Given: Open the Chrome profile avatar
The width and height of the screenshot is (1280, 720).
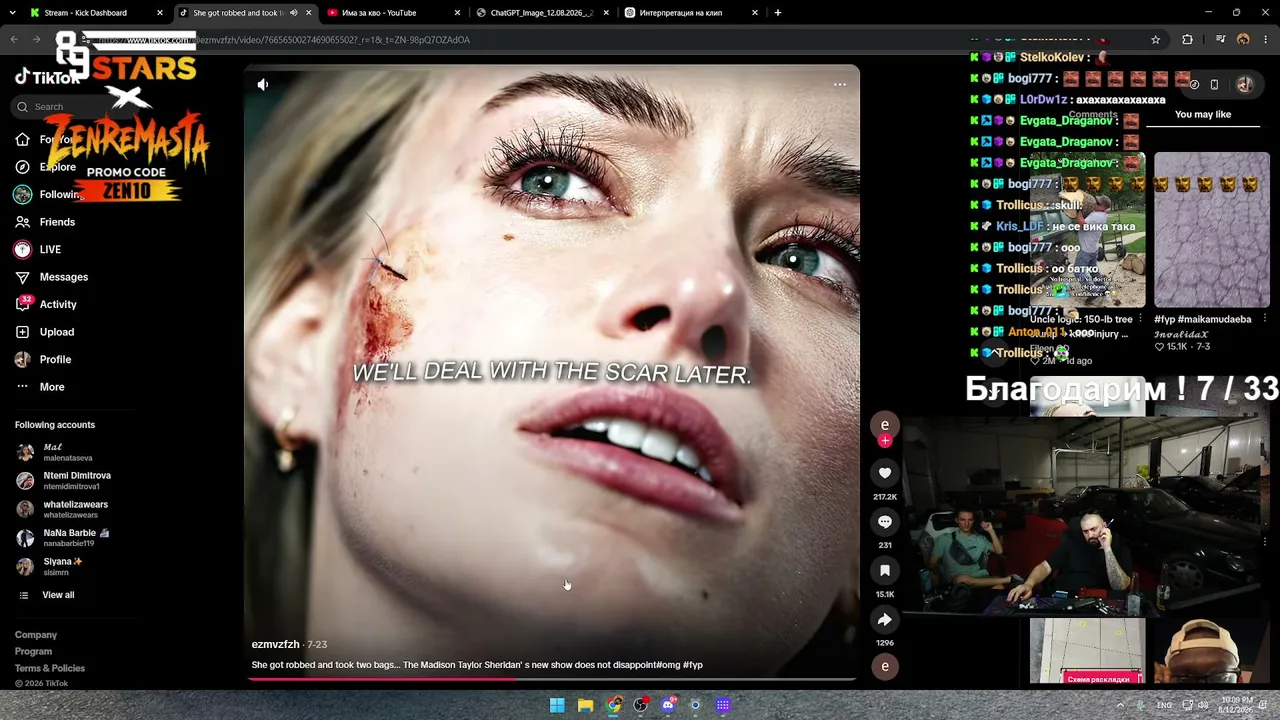Looking at the screenshot, I should pyautogui.click(x=1243, y=40).
